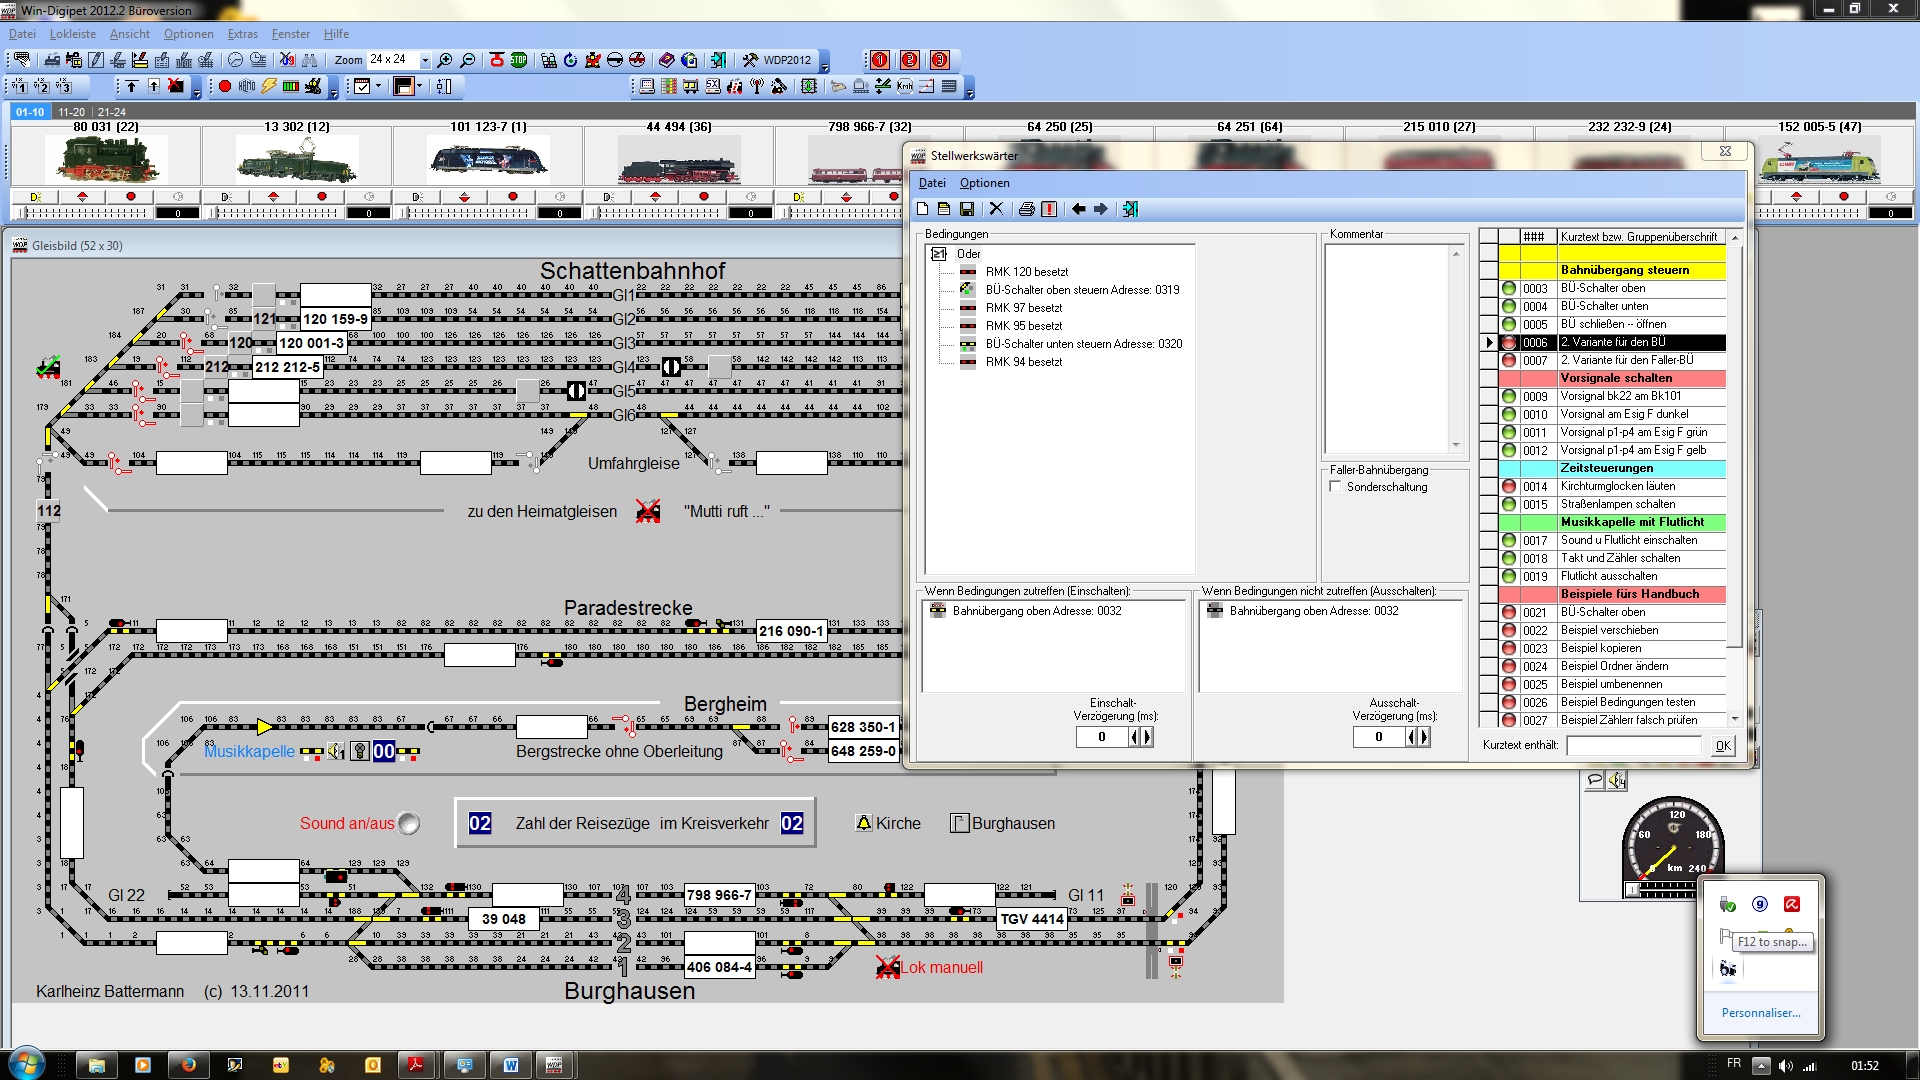1920x1080 pixels.
Task: Switch to locomotive tab 21-24
Action: pos(112,112)
